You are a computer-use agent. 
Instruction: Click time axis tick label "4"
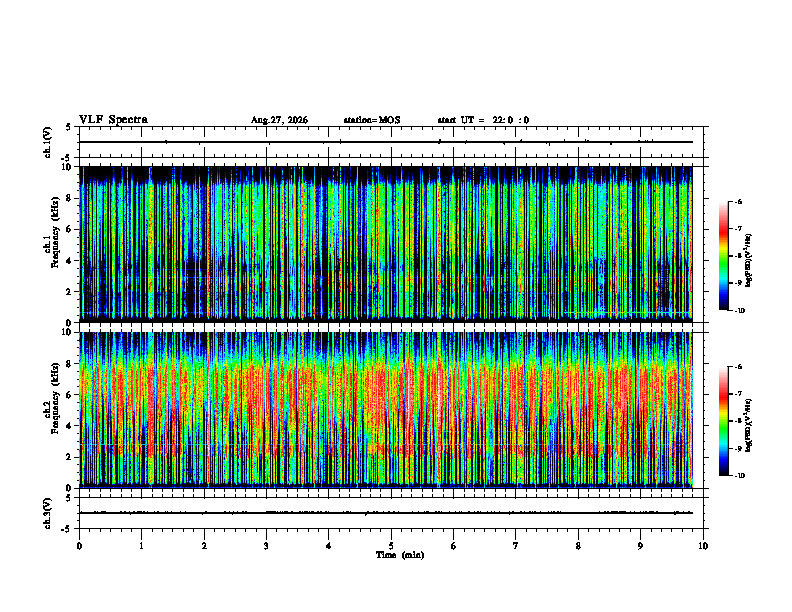pos(329,546)
